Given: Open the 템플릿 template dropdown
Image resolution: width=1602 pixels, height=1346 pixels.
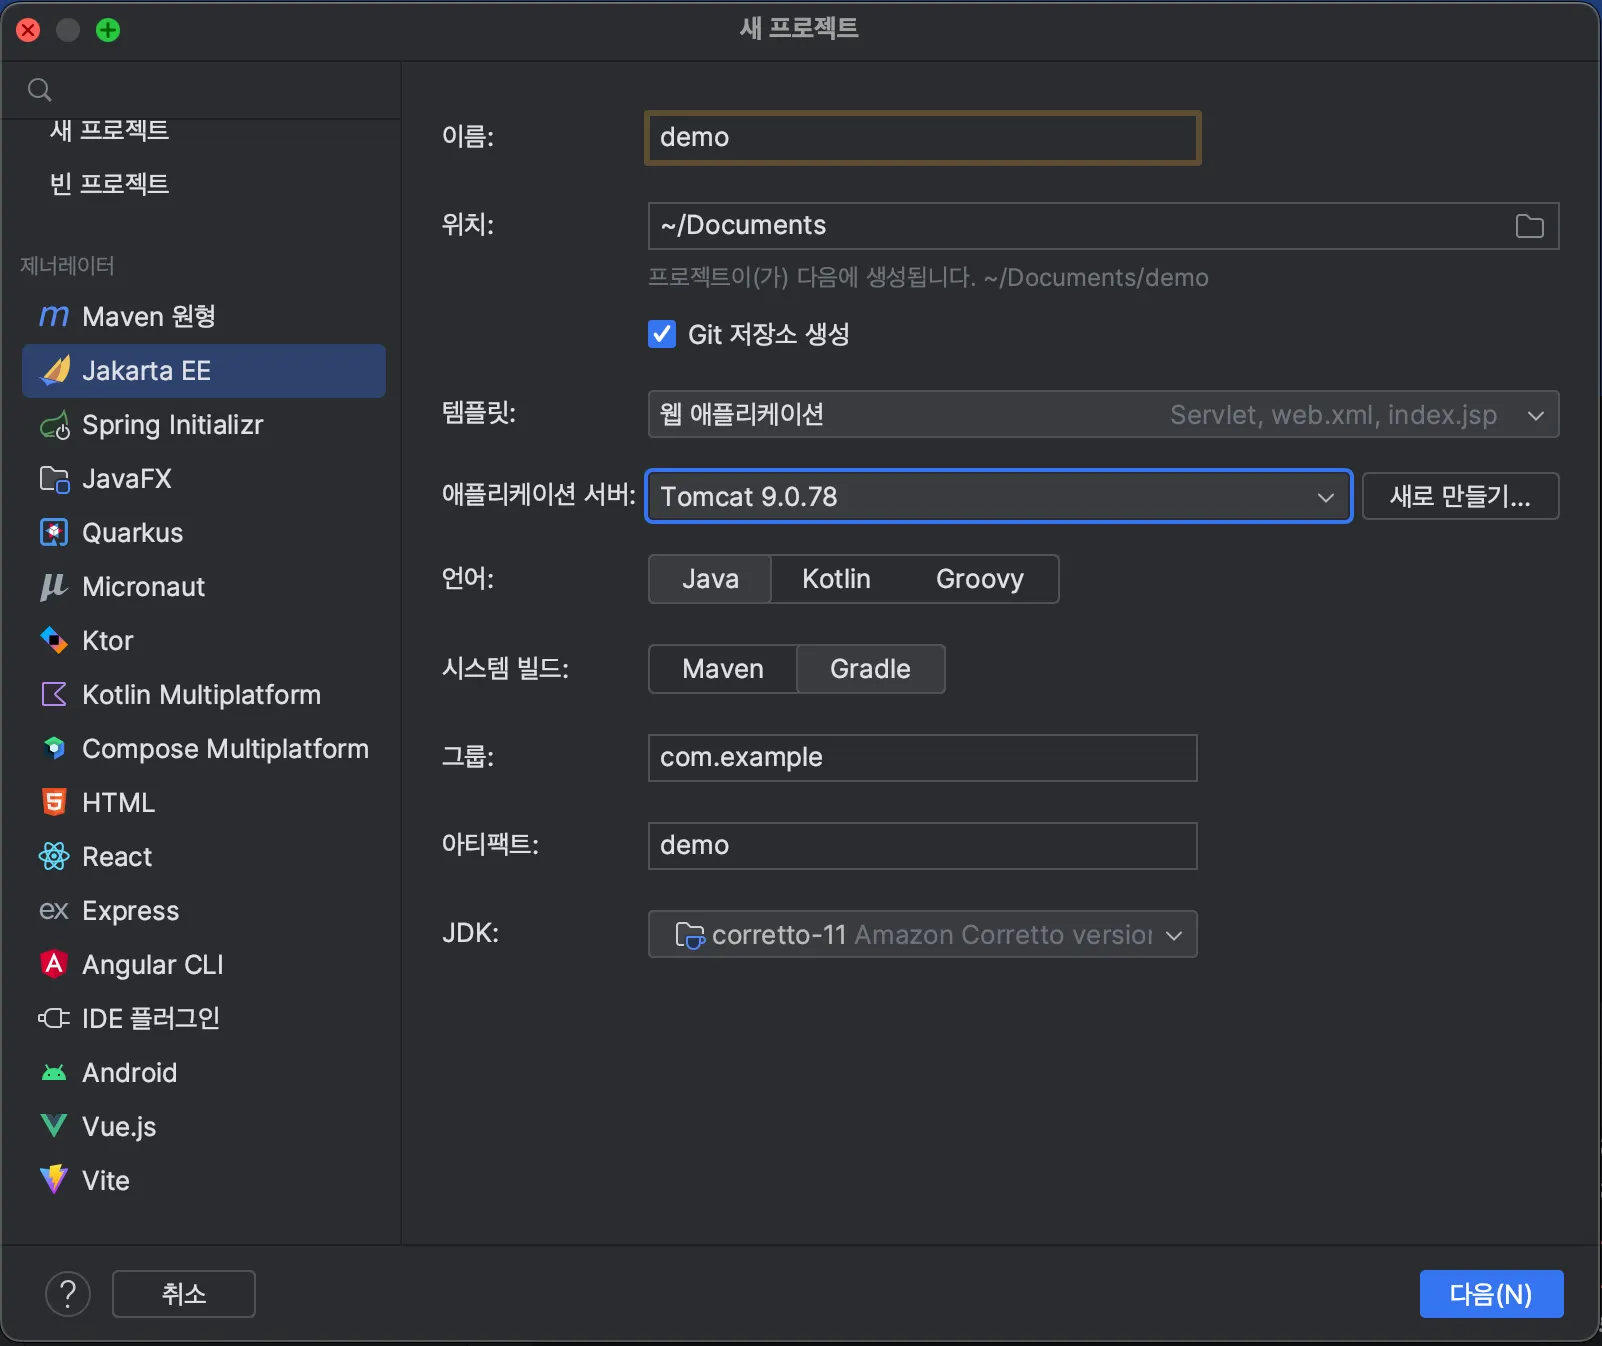Looking at the screenshot, I should (x=1102, y=415).
